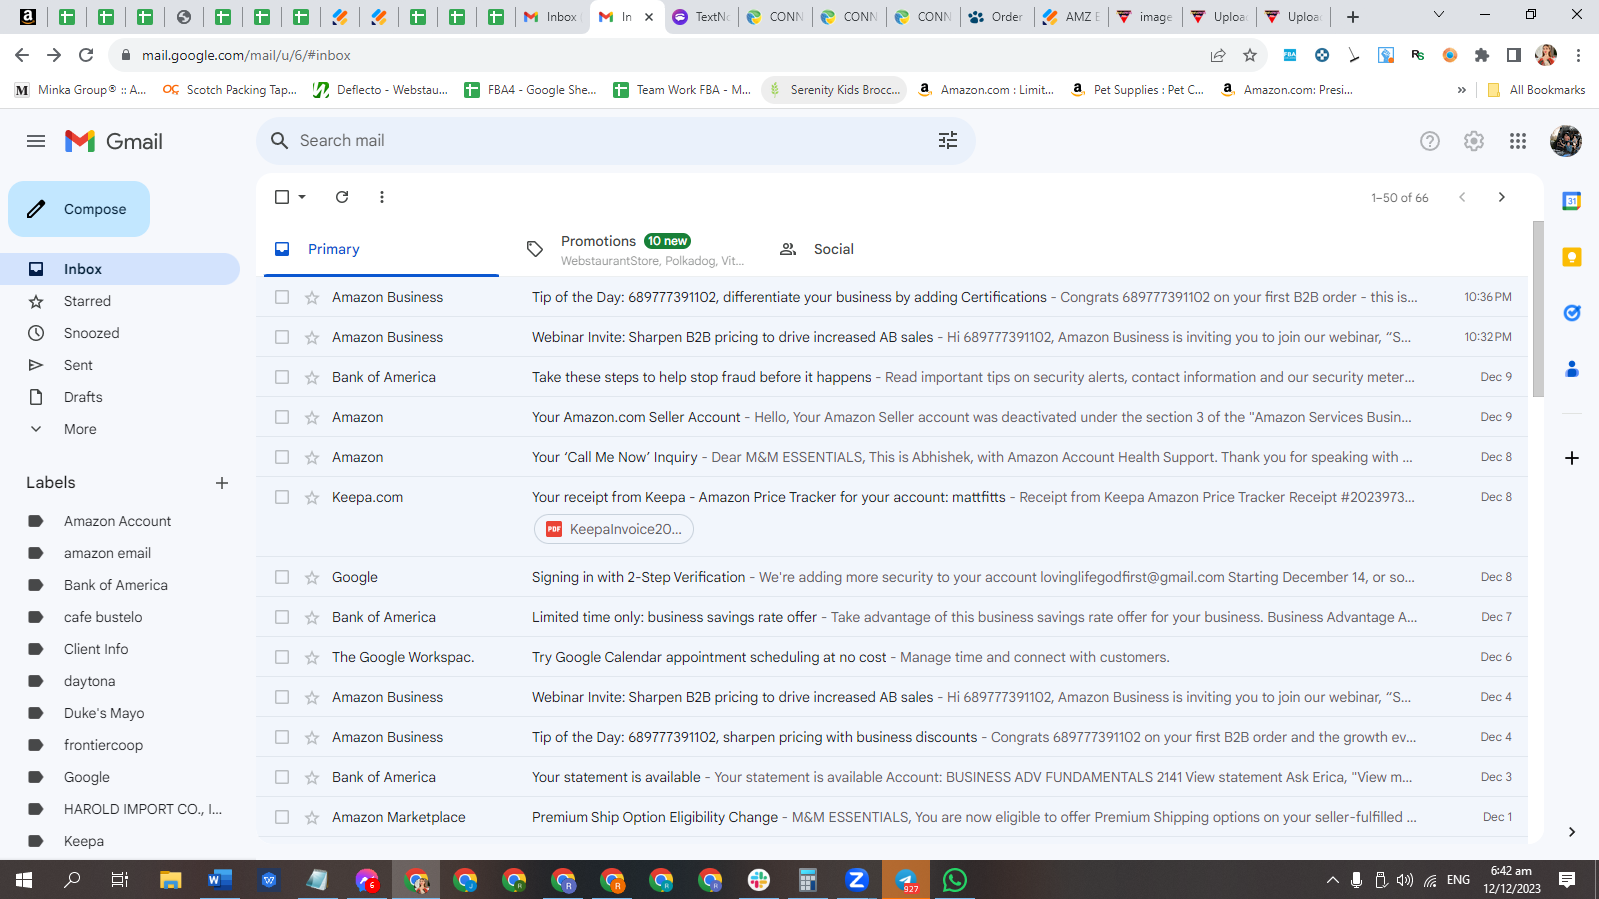The image size is (1599, 899).
Task: Open the select-all dropdown arrow
Action: point(302,197)
